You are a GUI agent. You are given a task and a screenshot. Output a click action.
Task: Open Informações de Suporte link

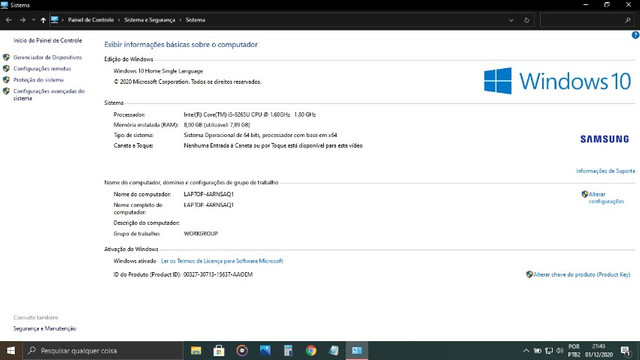[x=605, y=171]
